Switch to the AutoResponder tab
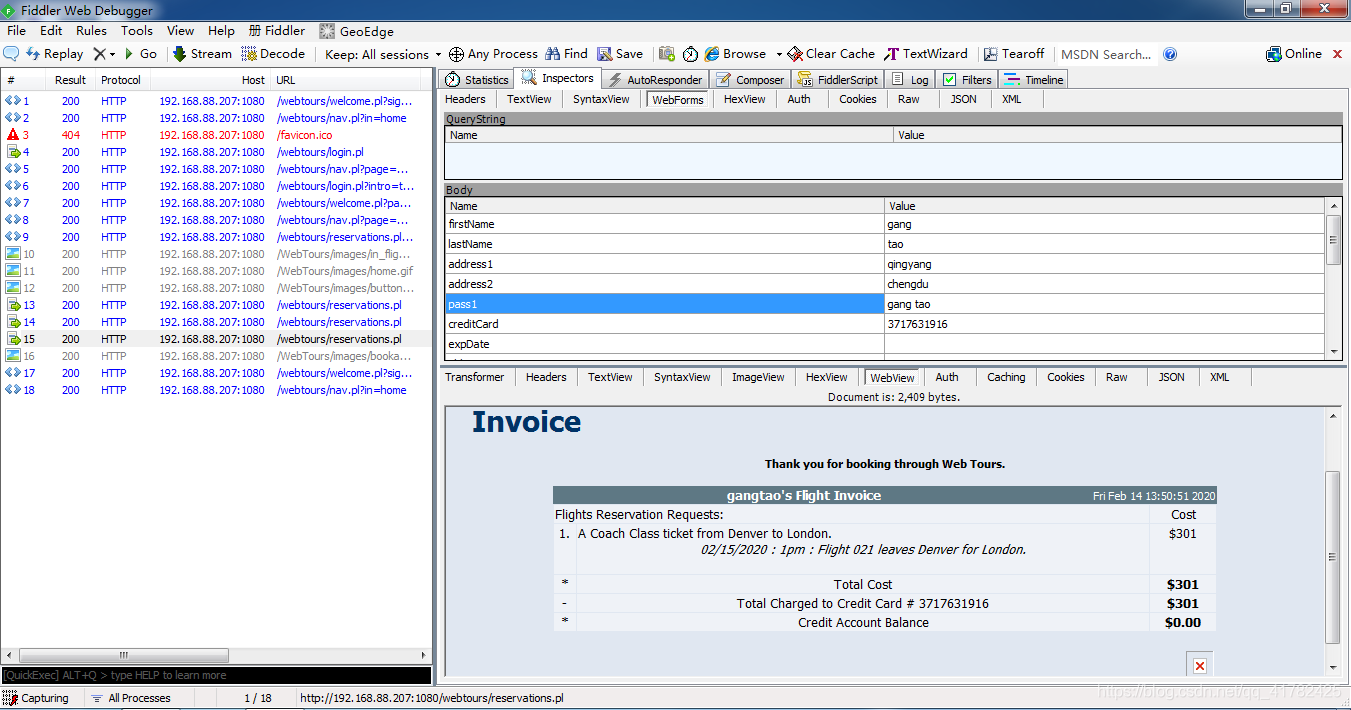 click(x=654, y=80)
